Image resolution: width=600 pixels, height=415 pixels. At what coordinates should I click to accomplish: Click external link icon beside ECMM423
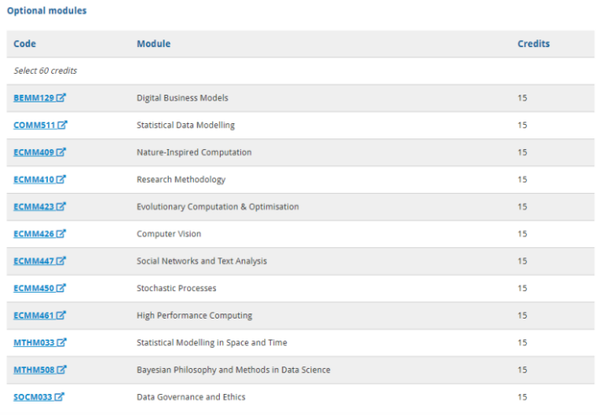(x=61, y=206)
